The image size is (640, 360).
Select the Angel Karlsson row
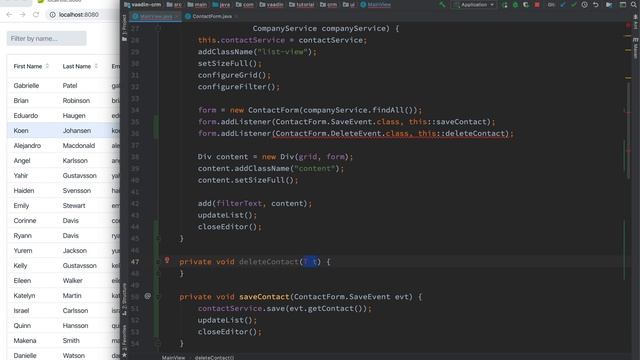[63, 160]
